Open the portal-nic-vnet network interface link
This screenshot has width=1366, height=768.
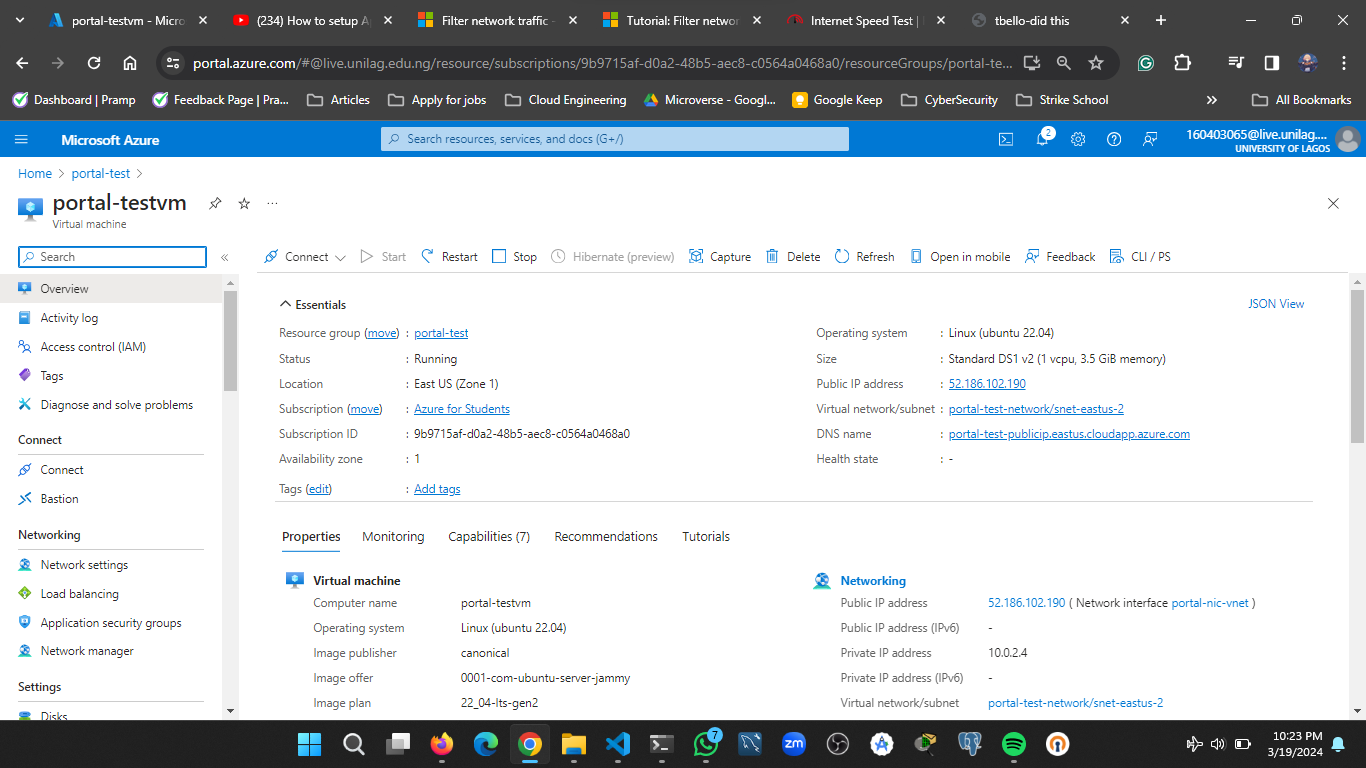1210,603
